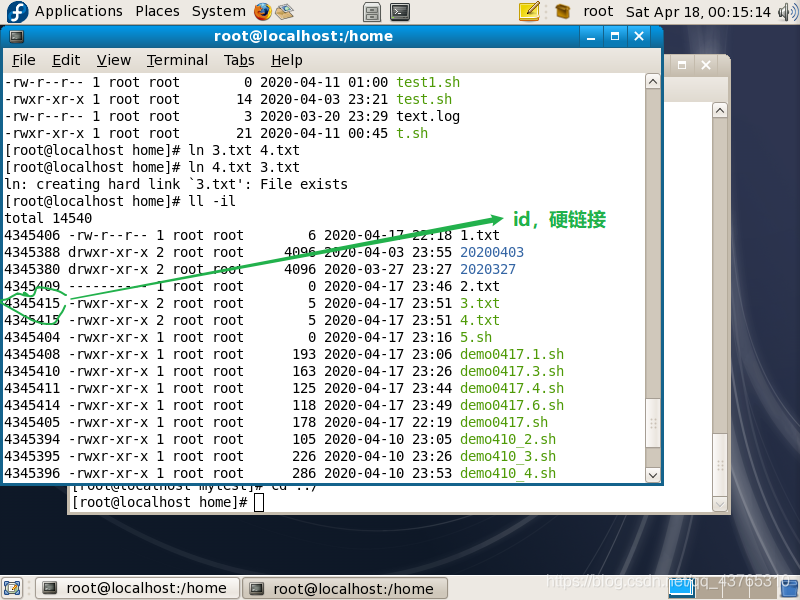Click the text.log filename
The height and width of the screenshot is (600, 800).
point(428,116)
